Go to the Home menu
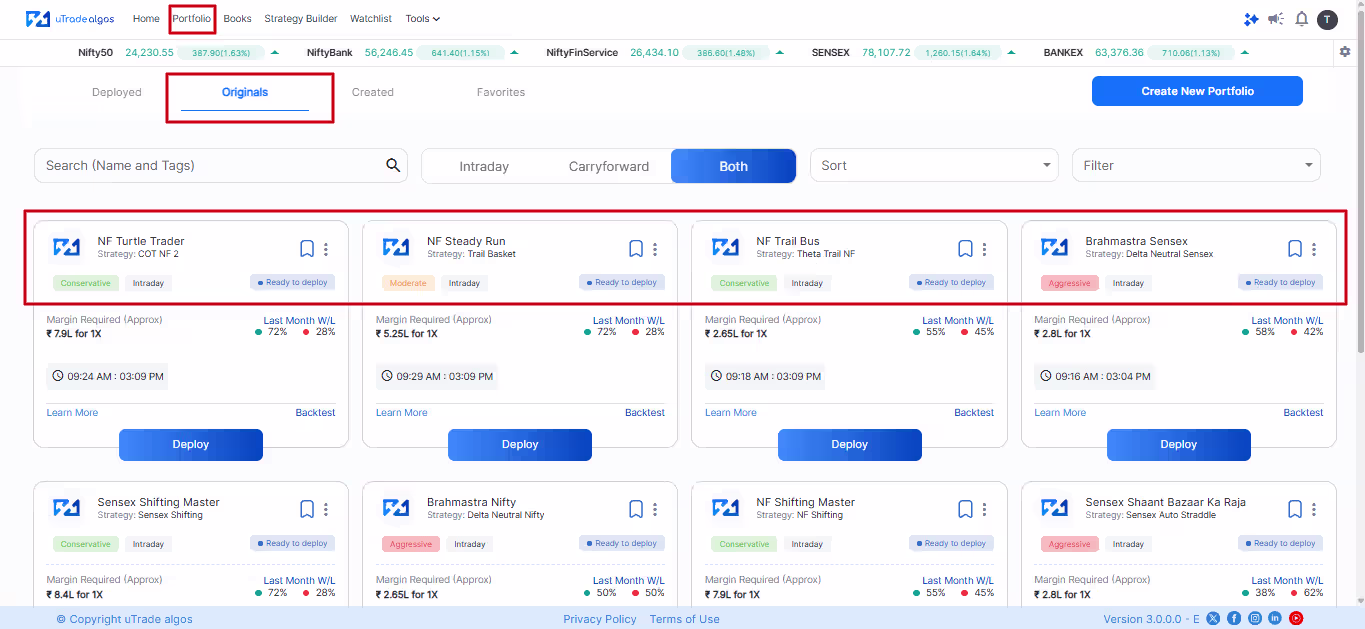Viewport: 1365px width, 629px height. point(146,19)
